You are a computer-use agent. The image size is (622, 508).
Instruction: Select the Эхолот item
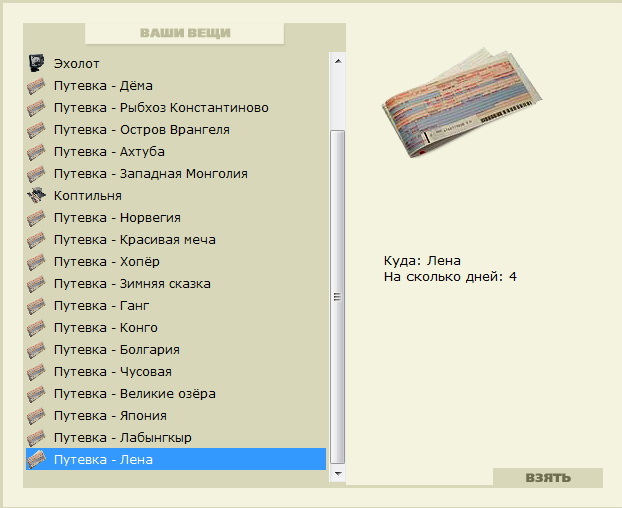click(x=176, y=63)
